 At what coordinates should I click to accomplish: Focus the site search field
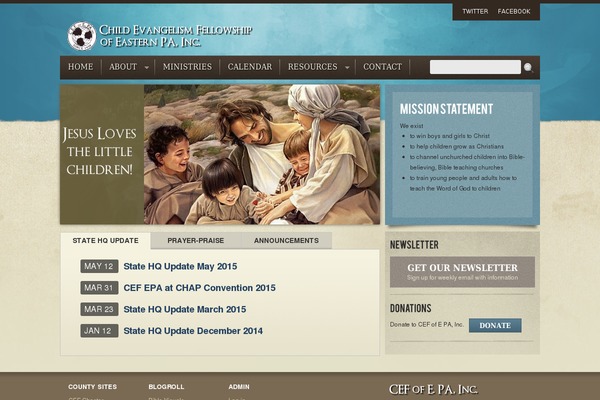click(475, 67)
